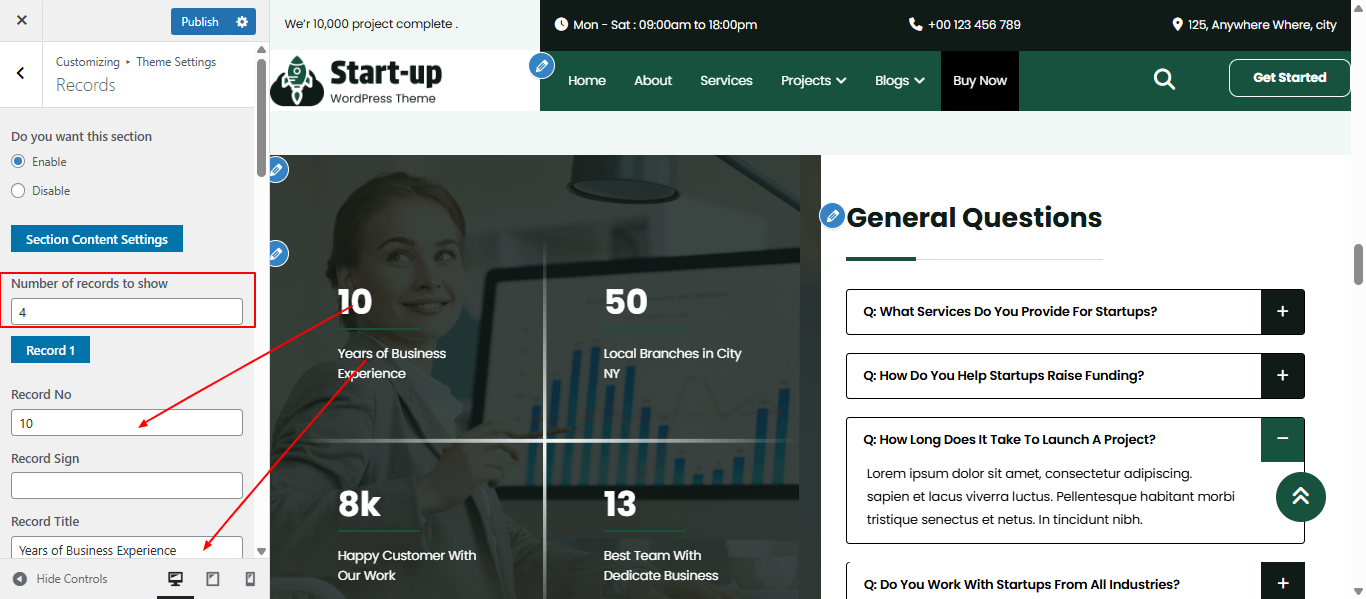Click the Section Content Settings button
Image resolution: width=1366 pixels, height=599 pixels.
coord(96,238)
